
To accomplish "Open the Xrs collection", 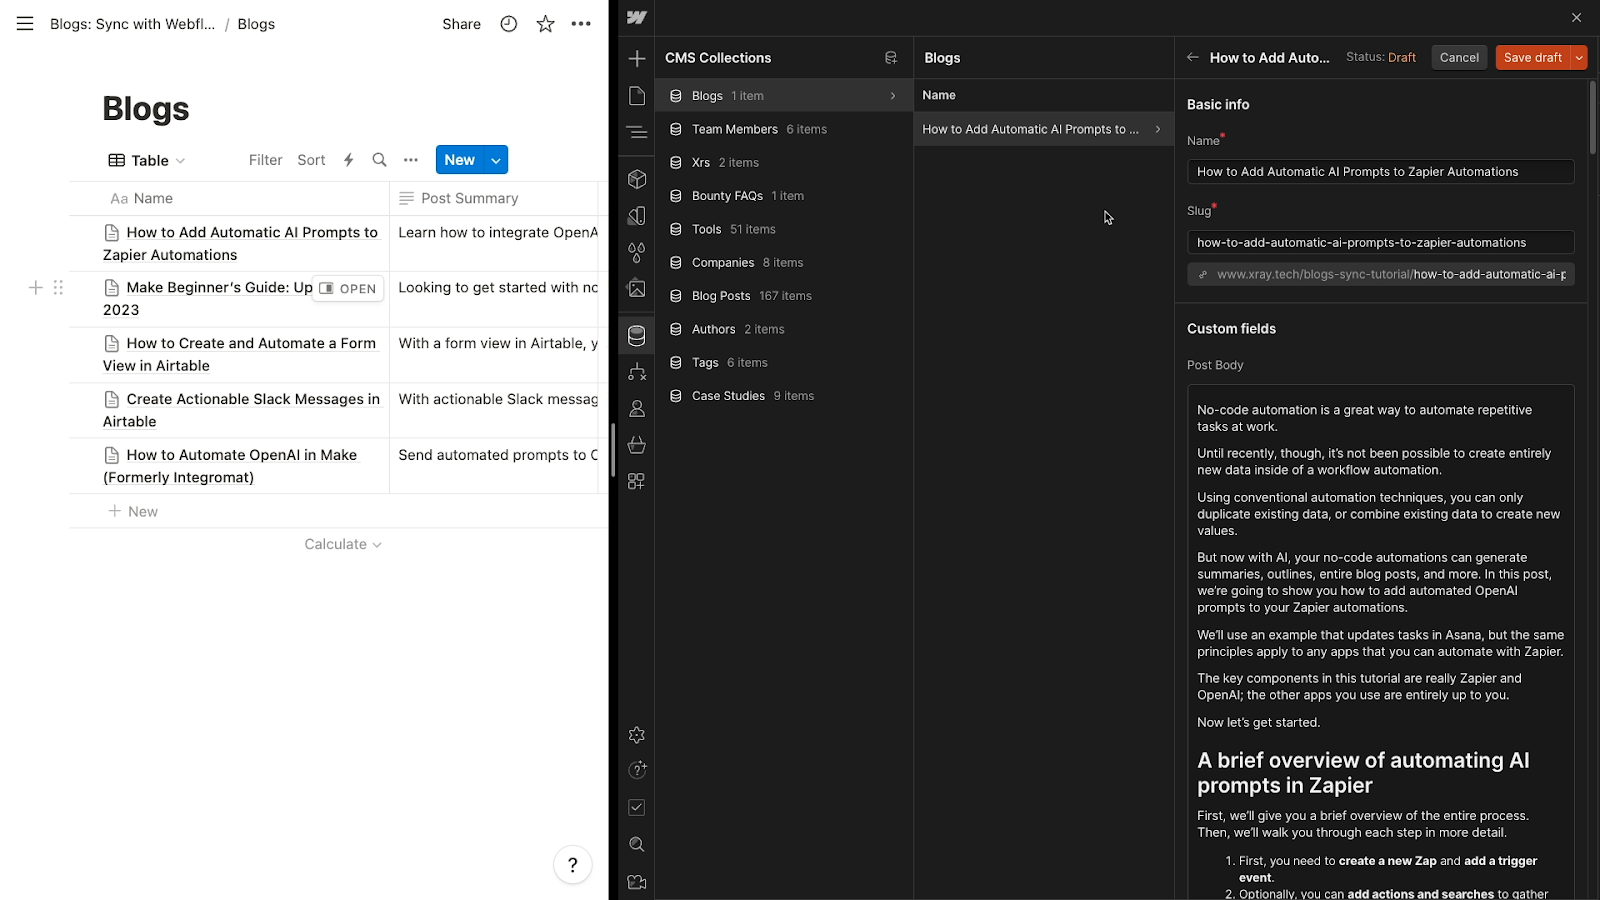I will pyautogui.click(x=783, y=162).
